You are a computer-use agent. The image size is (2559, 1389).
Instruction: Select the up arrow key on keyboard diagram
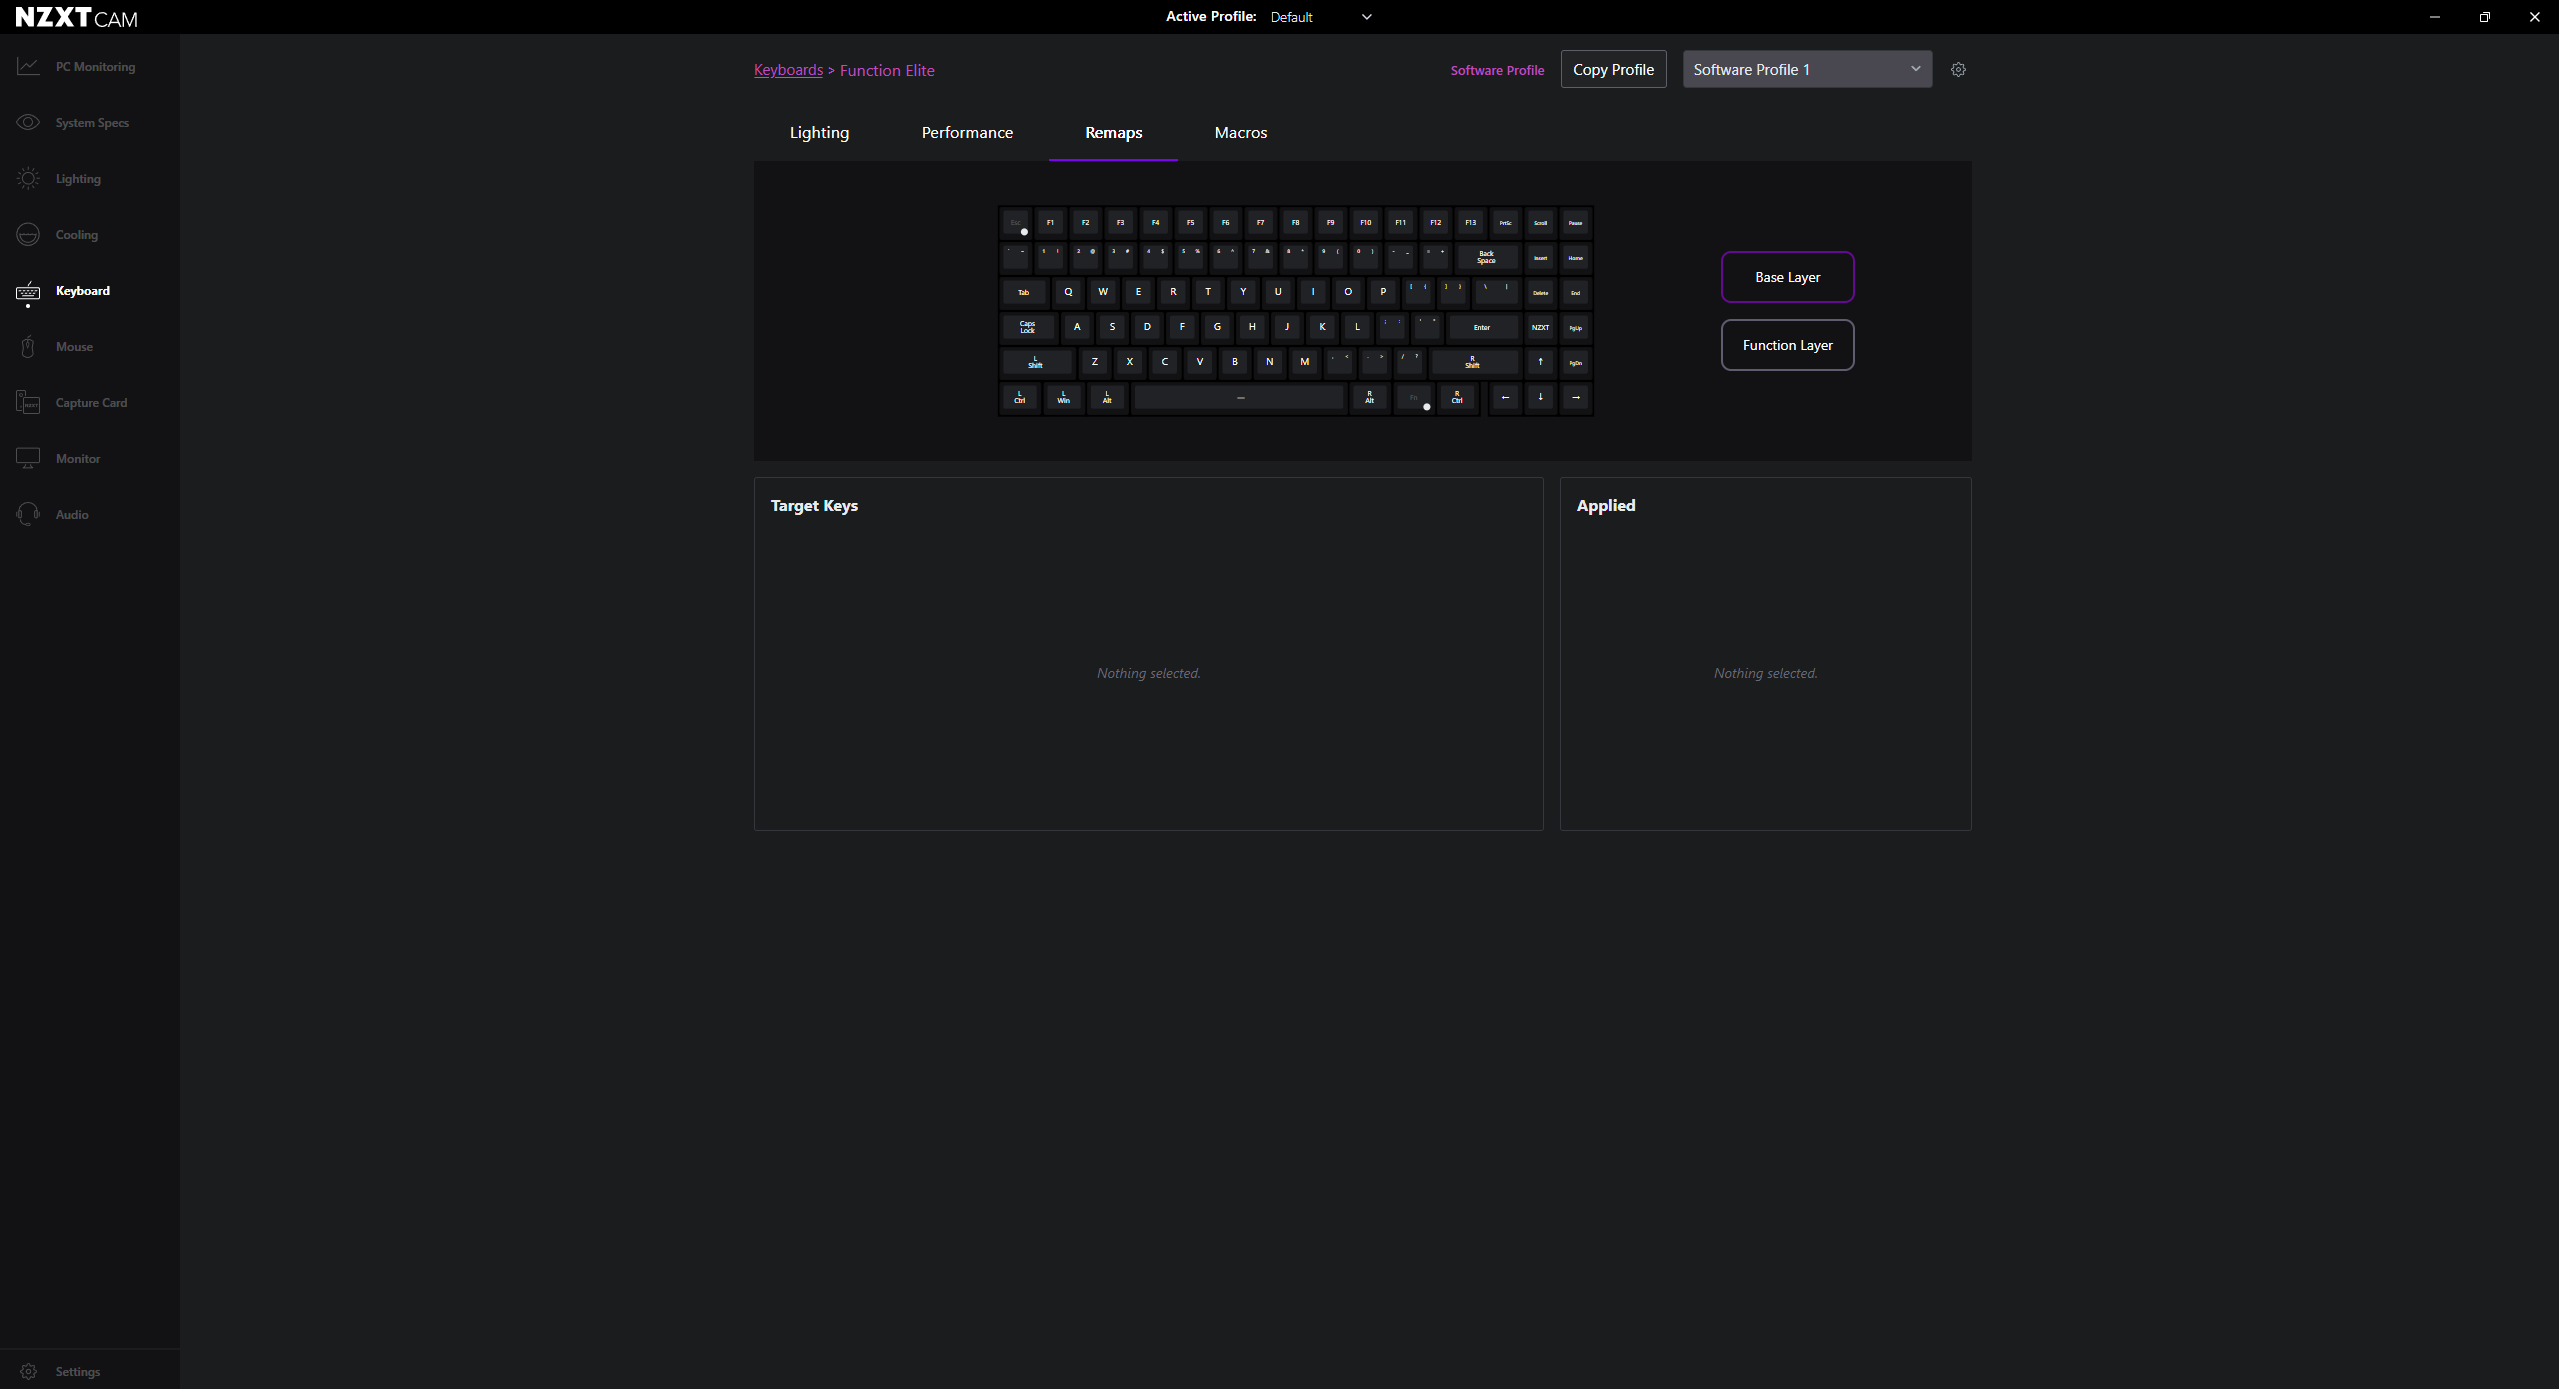[1540, 362]
